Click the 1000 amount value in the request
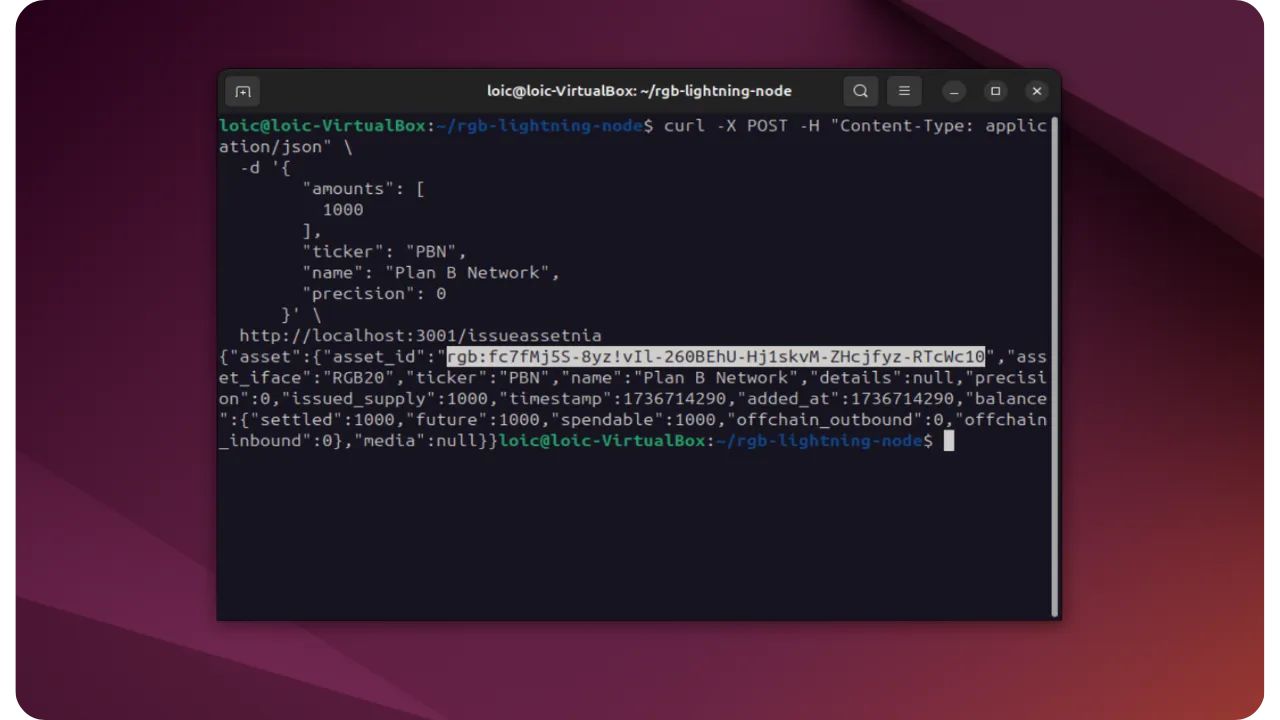Viewport: 1280px width, 720px height. tap(342, 210)
